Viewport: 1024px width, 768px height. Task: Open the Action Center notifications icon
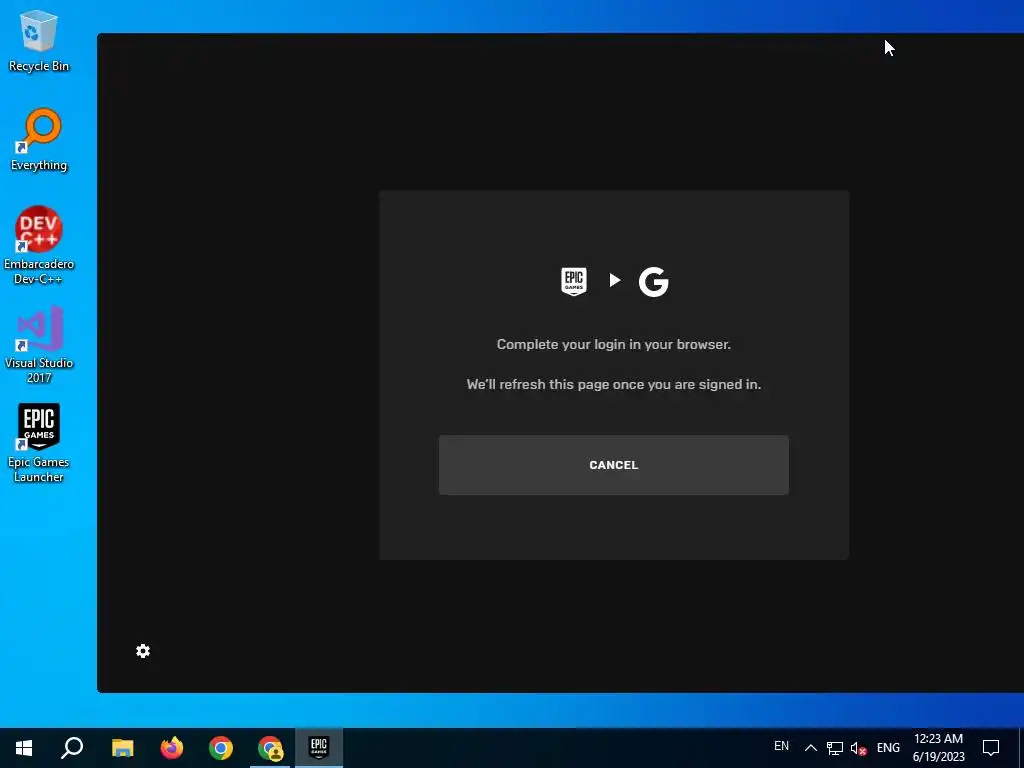point(991,748)
